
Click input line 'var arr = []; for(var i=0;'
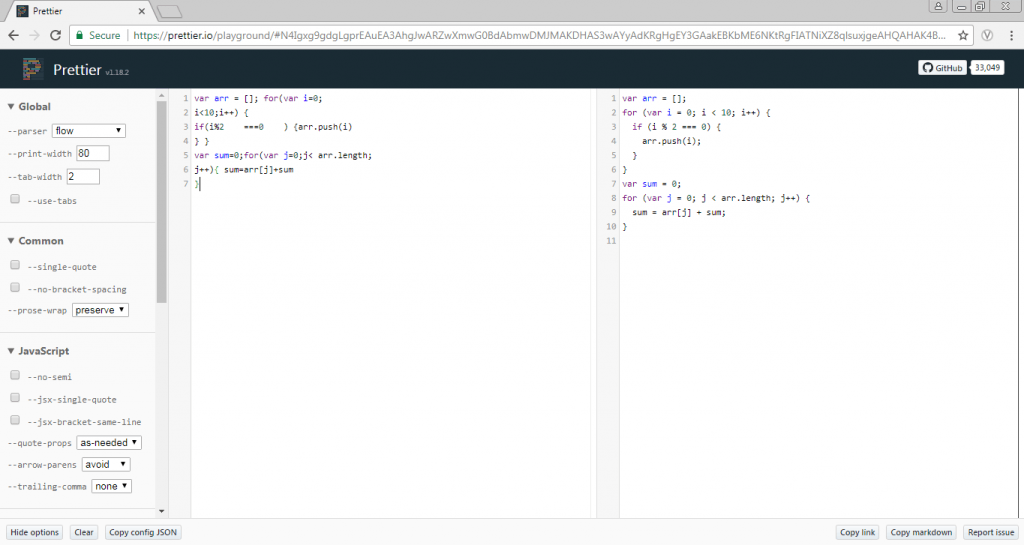click(x=258, y=99)
